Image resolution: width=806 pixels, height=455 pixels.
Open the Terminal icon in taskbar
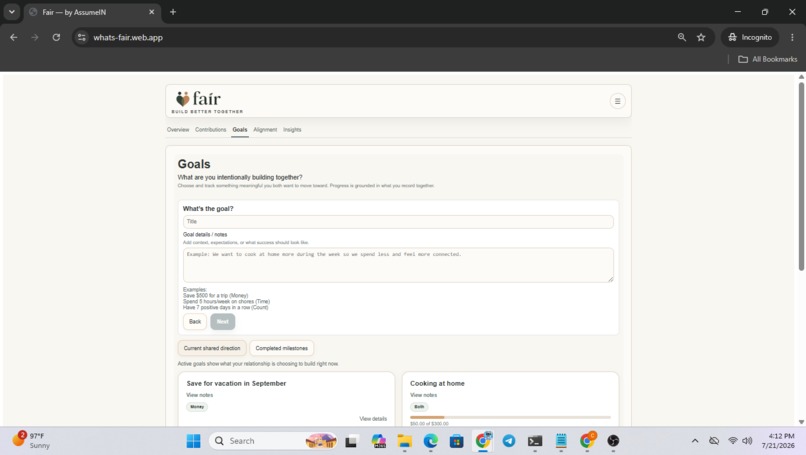coord(535,441)
